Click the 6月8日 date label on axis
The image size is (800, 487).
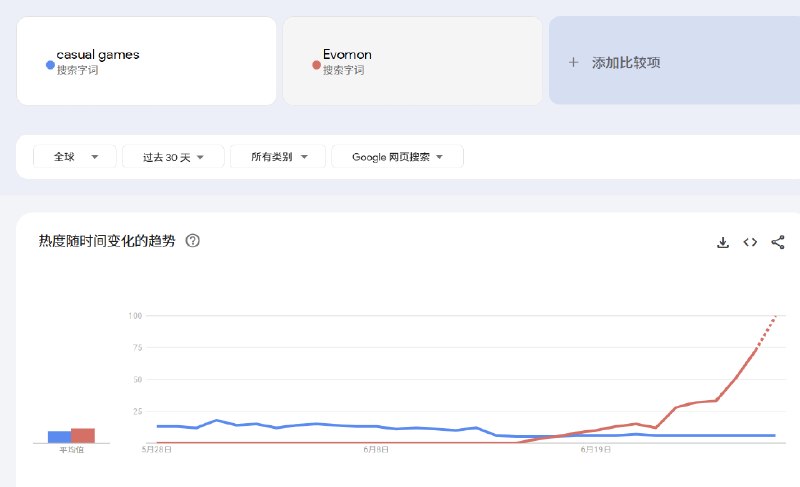(x=376, y=450)
